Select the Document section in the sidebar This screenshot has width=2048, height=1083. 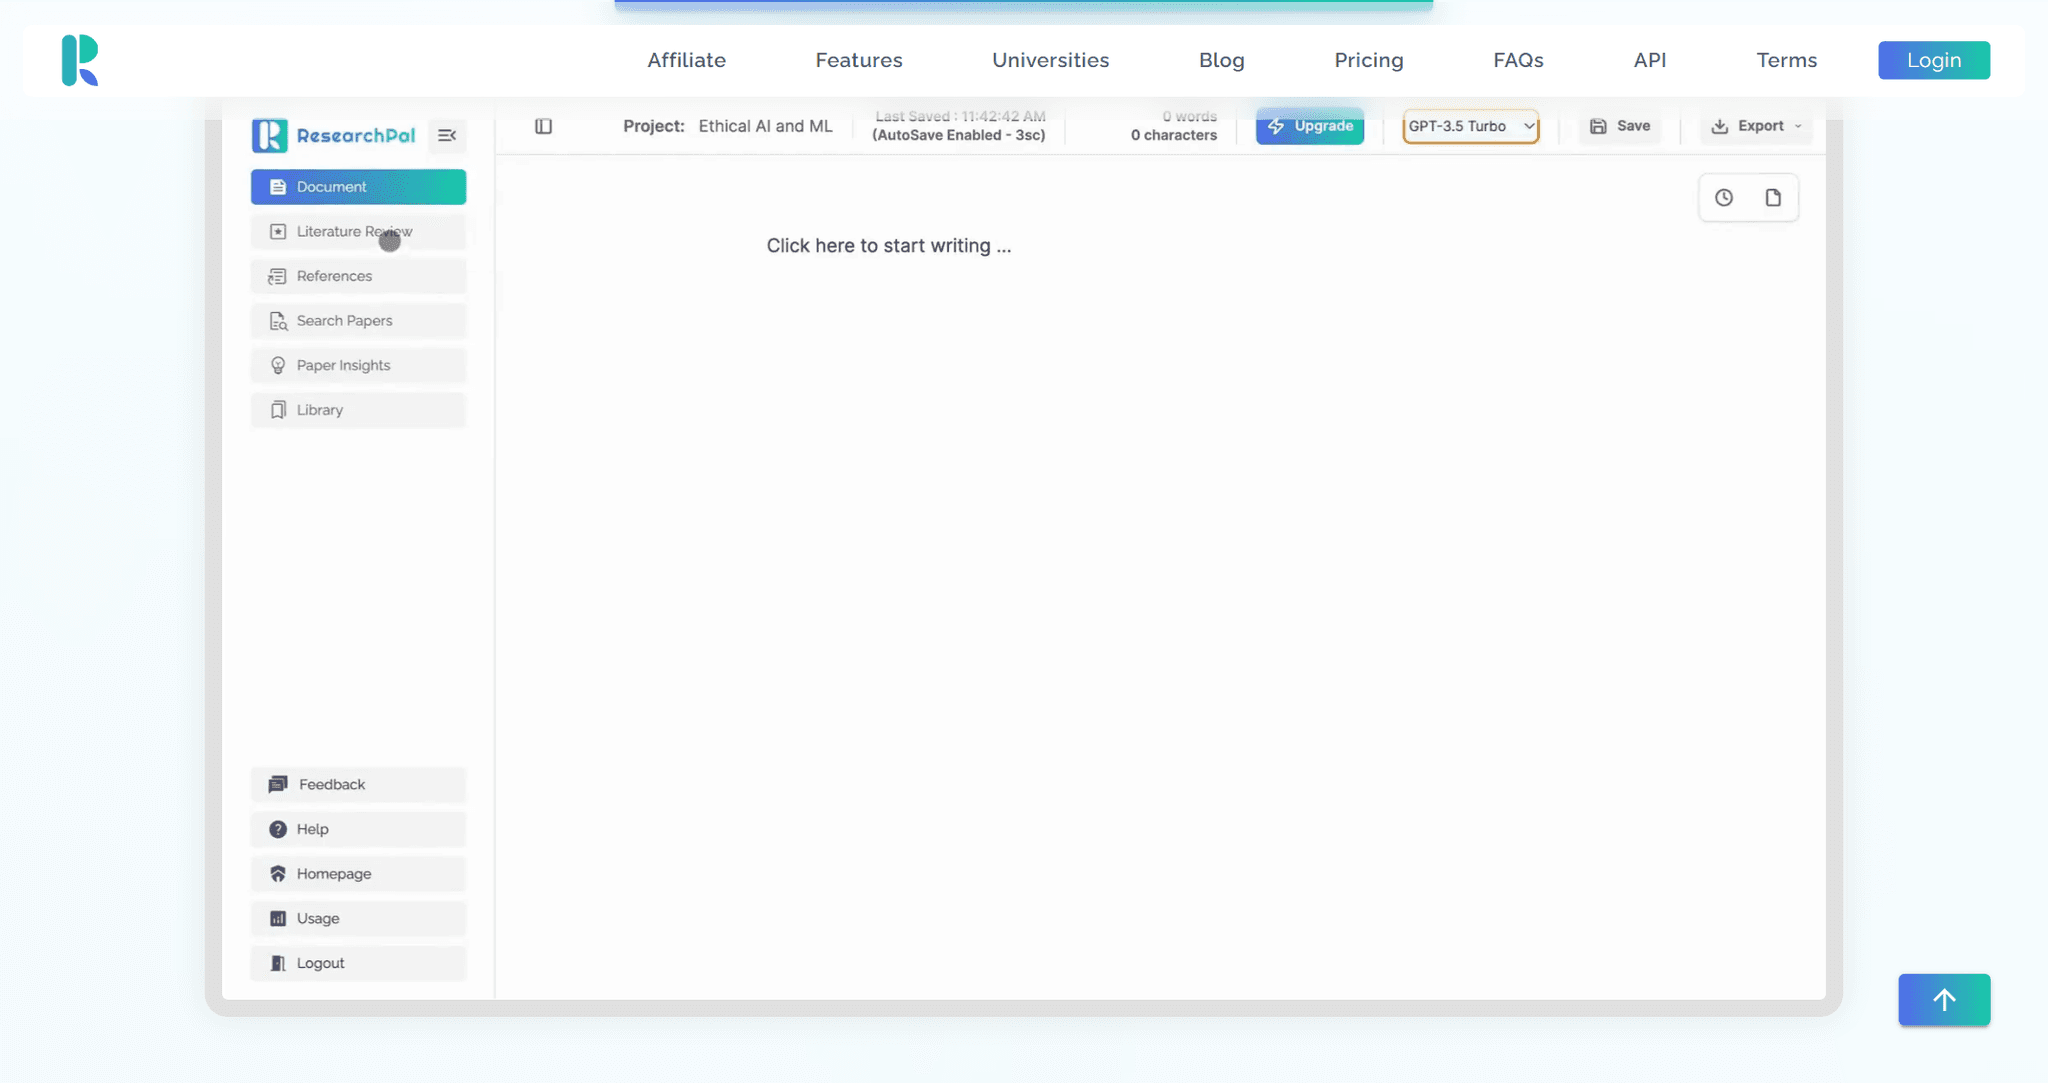coord(357,186)
